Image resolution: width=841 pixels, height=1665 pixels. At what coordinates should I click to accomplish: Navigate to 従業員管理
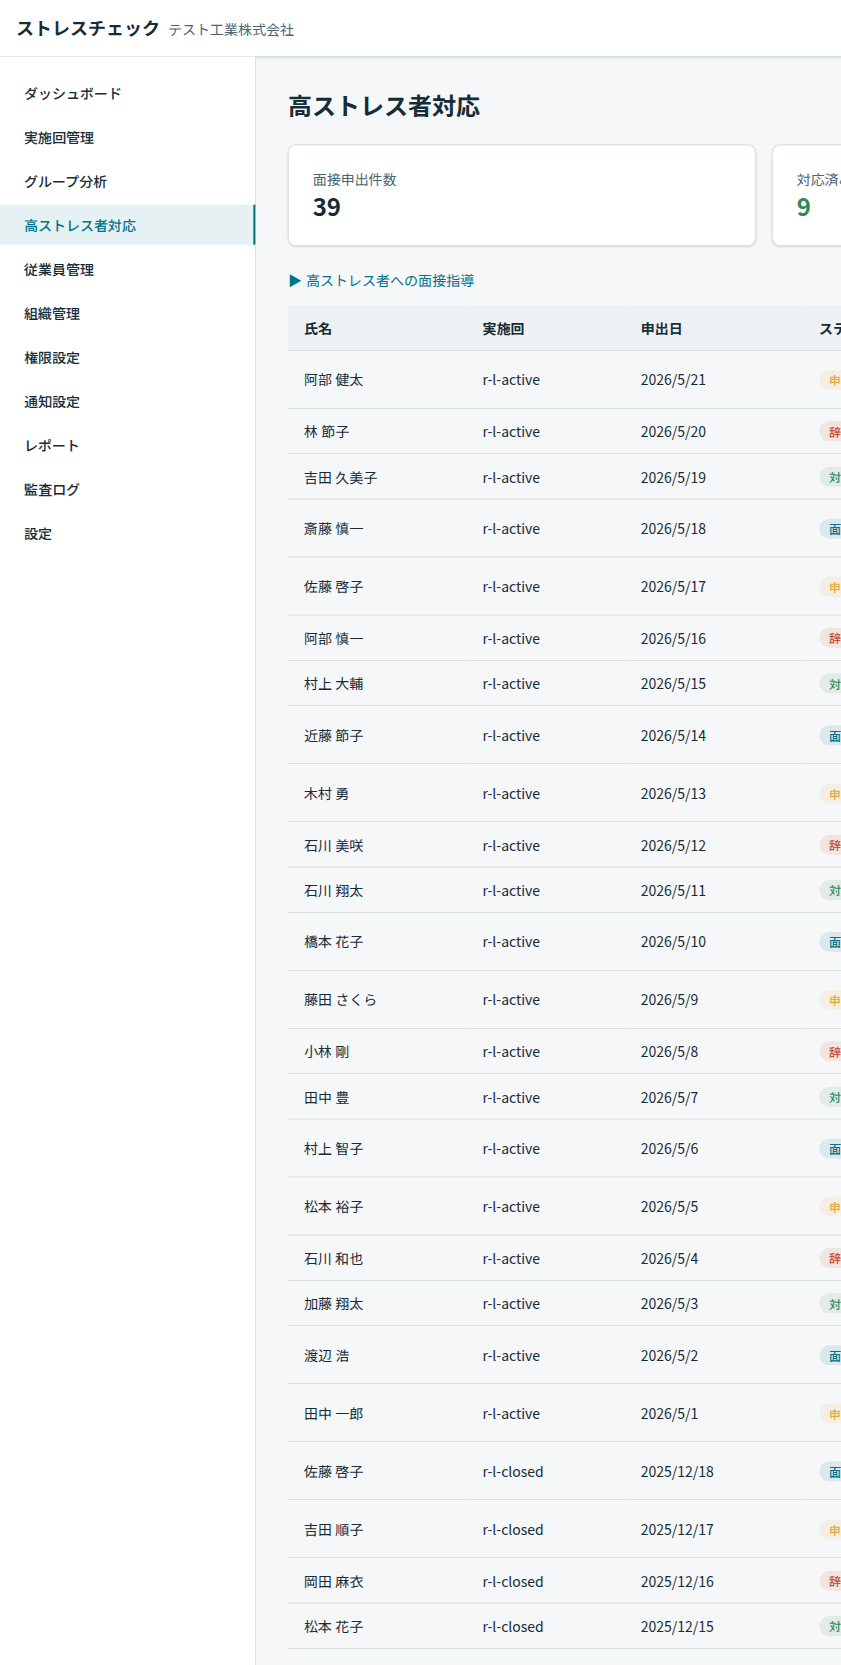(x=59, y=270)
